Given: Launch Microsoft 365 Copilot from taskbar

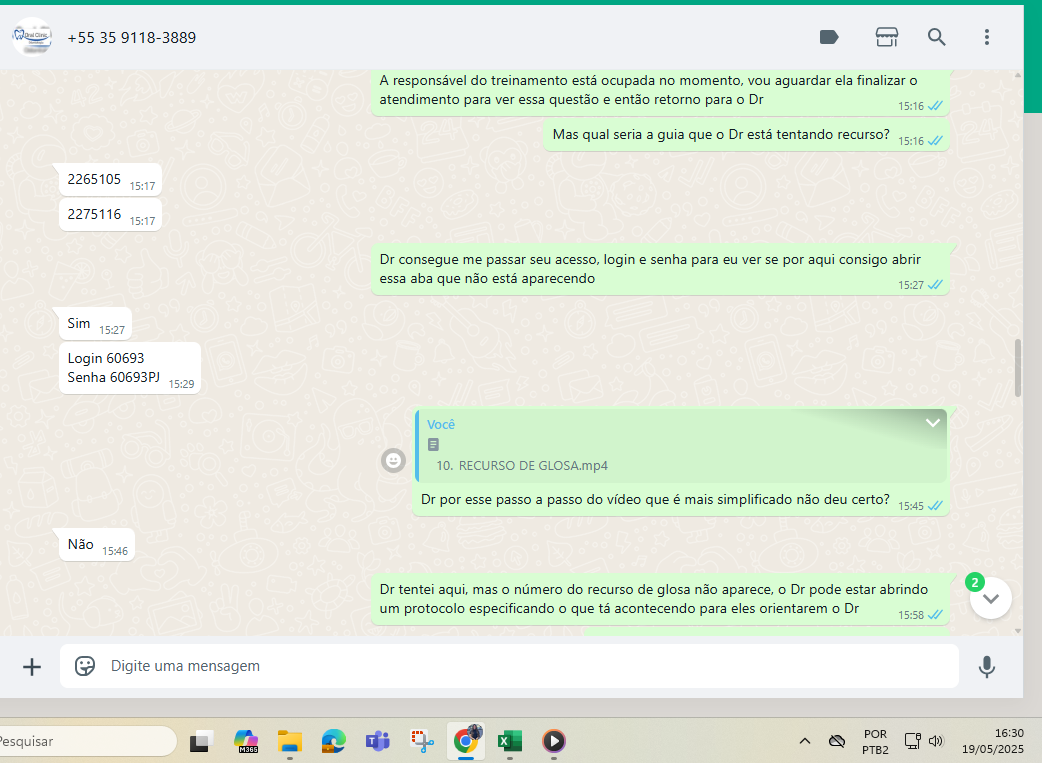Looking at the screenshot, I should click(x=246, y=741).
